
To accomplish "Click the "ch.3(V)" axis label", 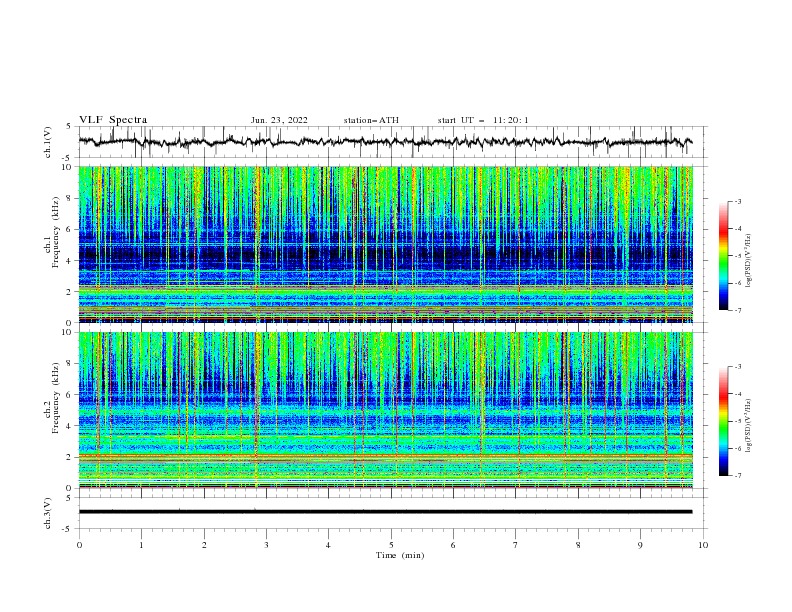I will (48, 513).
